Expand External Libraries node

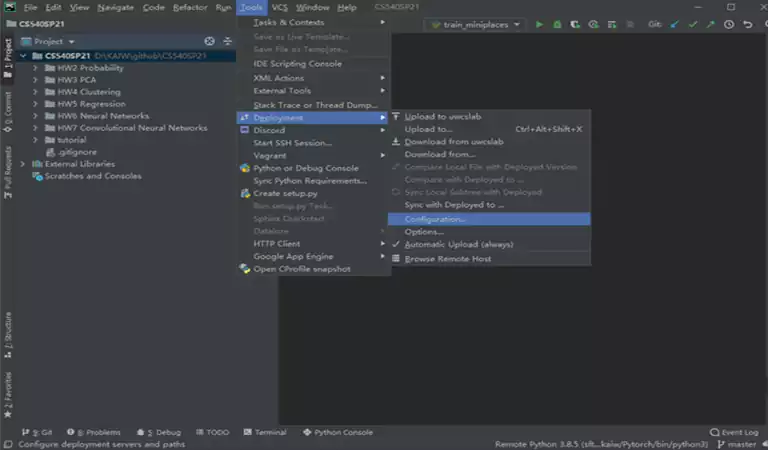click(23, 164)
